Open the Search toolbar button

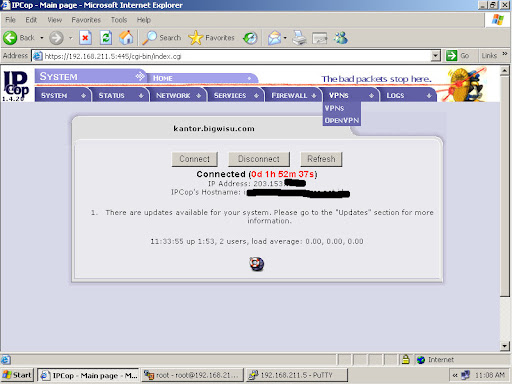tap(162, 38)
